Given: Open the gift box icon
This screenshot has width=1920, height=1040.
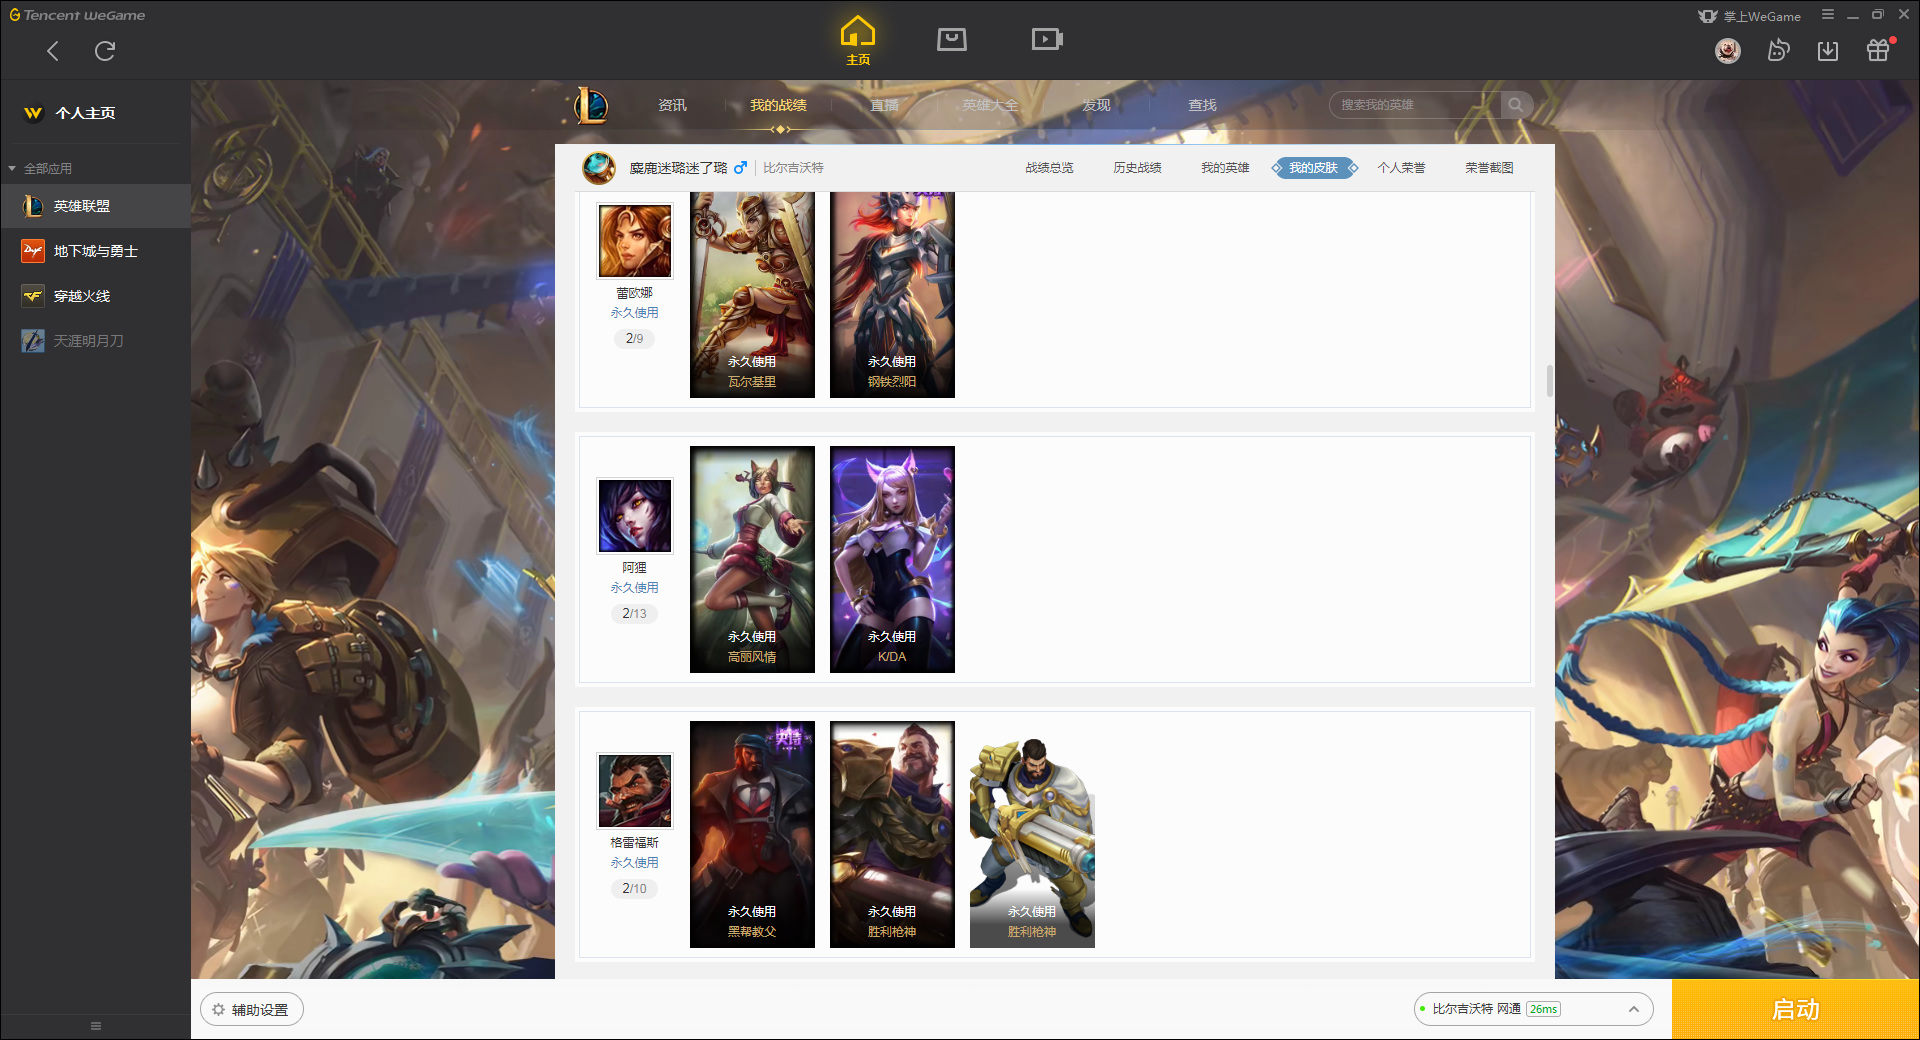Looking at the screenshot, I should [x=1878, y=50].
